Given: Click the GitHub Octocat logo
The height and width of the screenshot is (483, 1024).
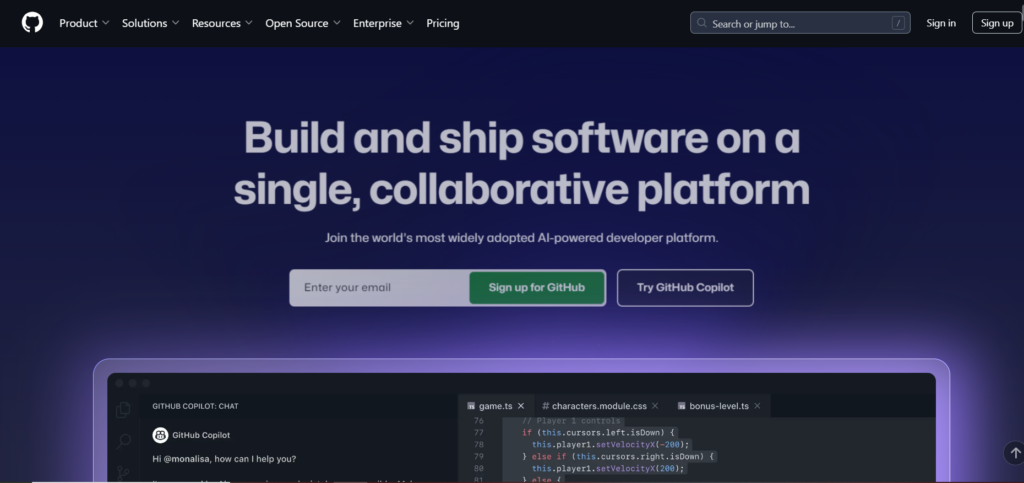Looking at the screenshot, I should pos(32,23).
